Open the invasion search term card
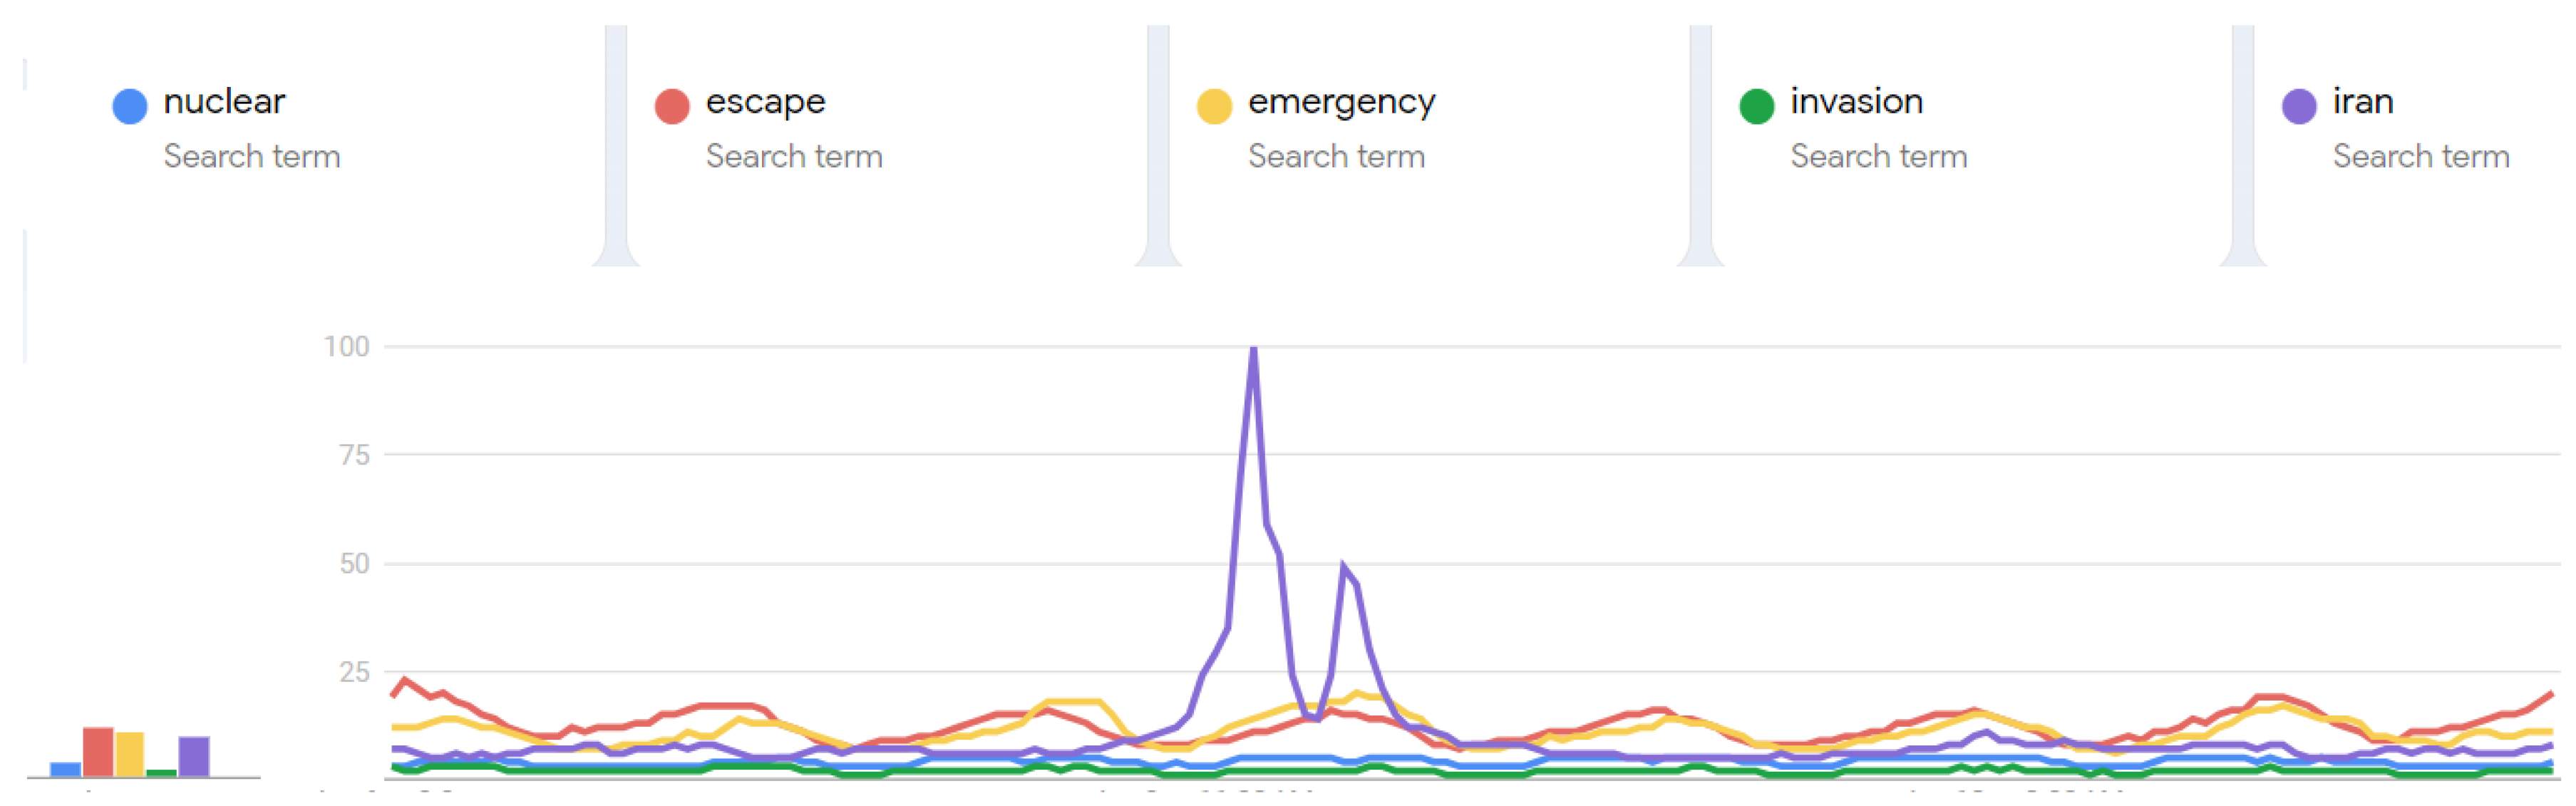The width and height of the screenshot is (2576, 806). pyautogui.click(x=1856, y=102)
